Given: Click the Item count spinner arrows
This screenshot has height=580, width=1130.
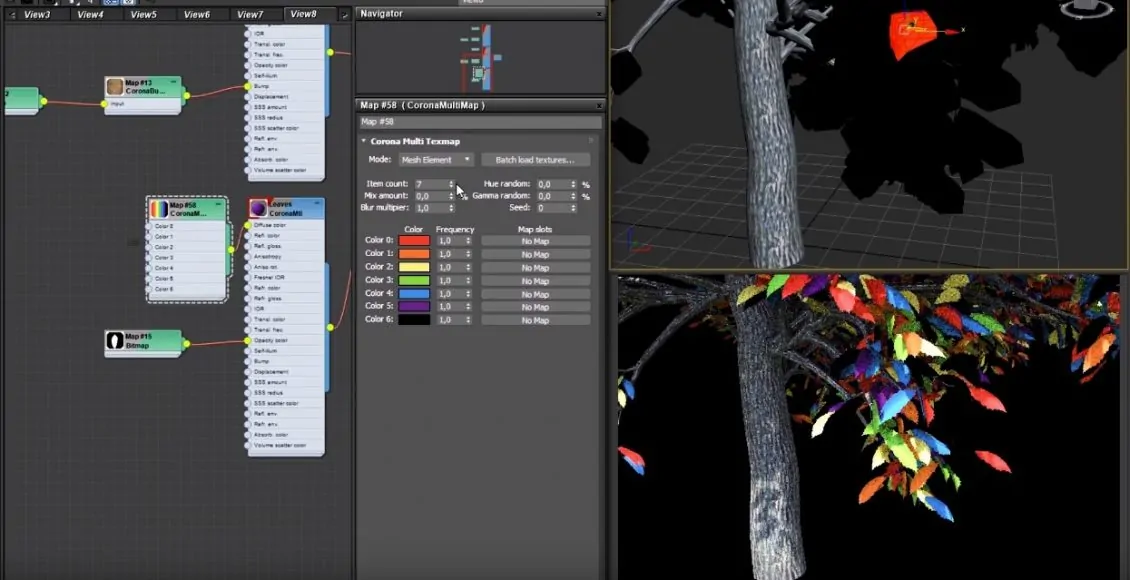Looking at the screenshot, I should tap(451, 184).
